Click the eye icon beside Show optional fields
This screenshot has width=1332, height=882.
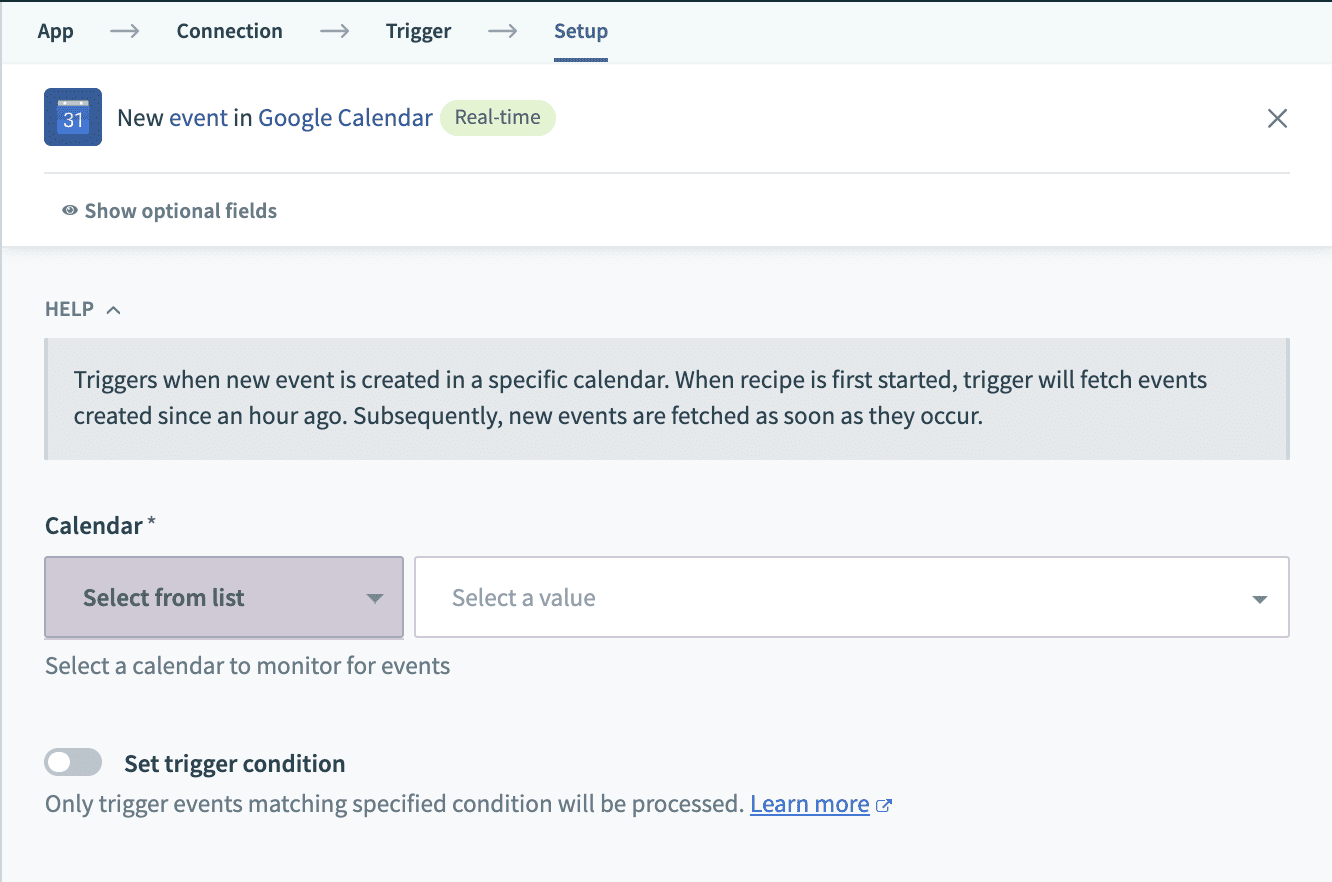point(69,211)
